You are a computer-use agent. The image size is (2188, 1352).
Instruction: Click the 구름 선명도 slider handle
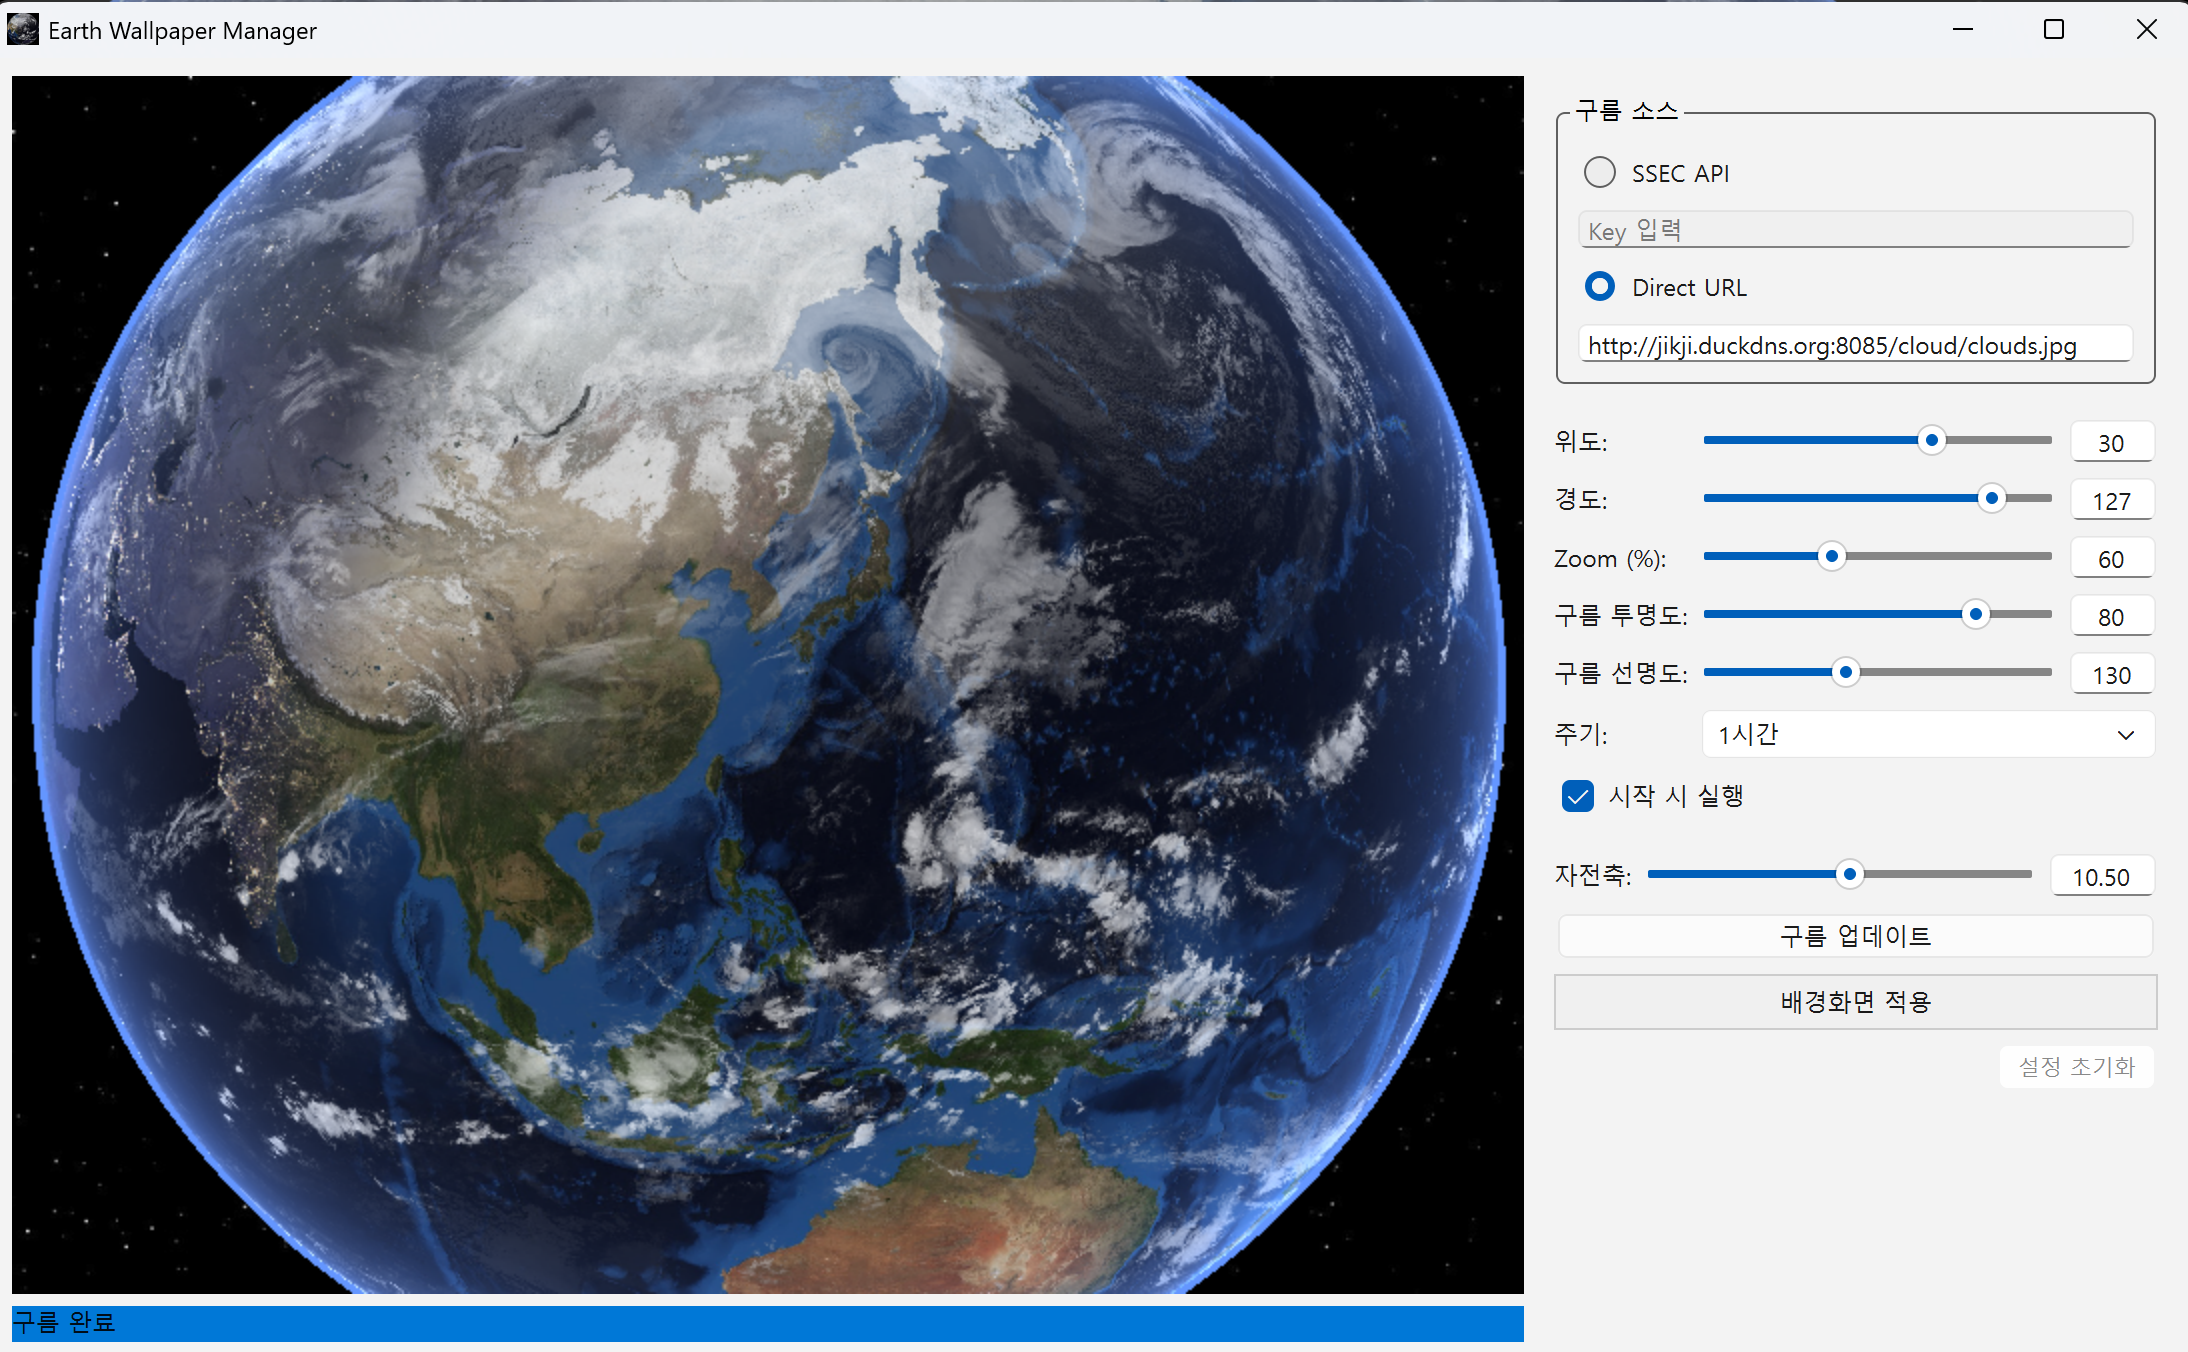(1846, 672)
